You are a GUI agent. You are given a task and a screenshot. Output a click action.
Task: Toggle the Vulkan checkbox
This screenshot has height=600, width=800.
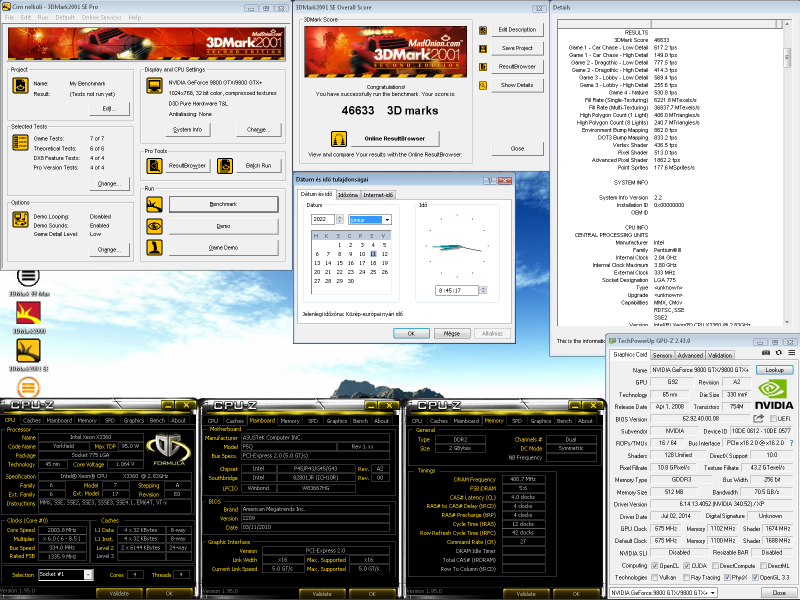655,578
